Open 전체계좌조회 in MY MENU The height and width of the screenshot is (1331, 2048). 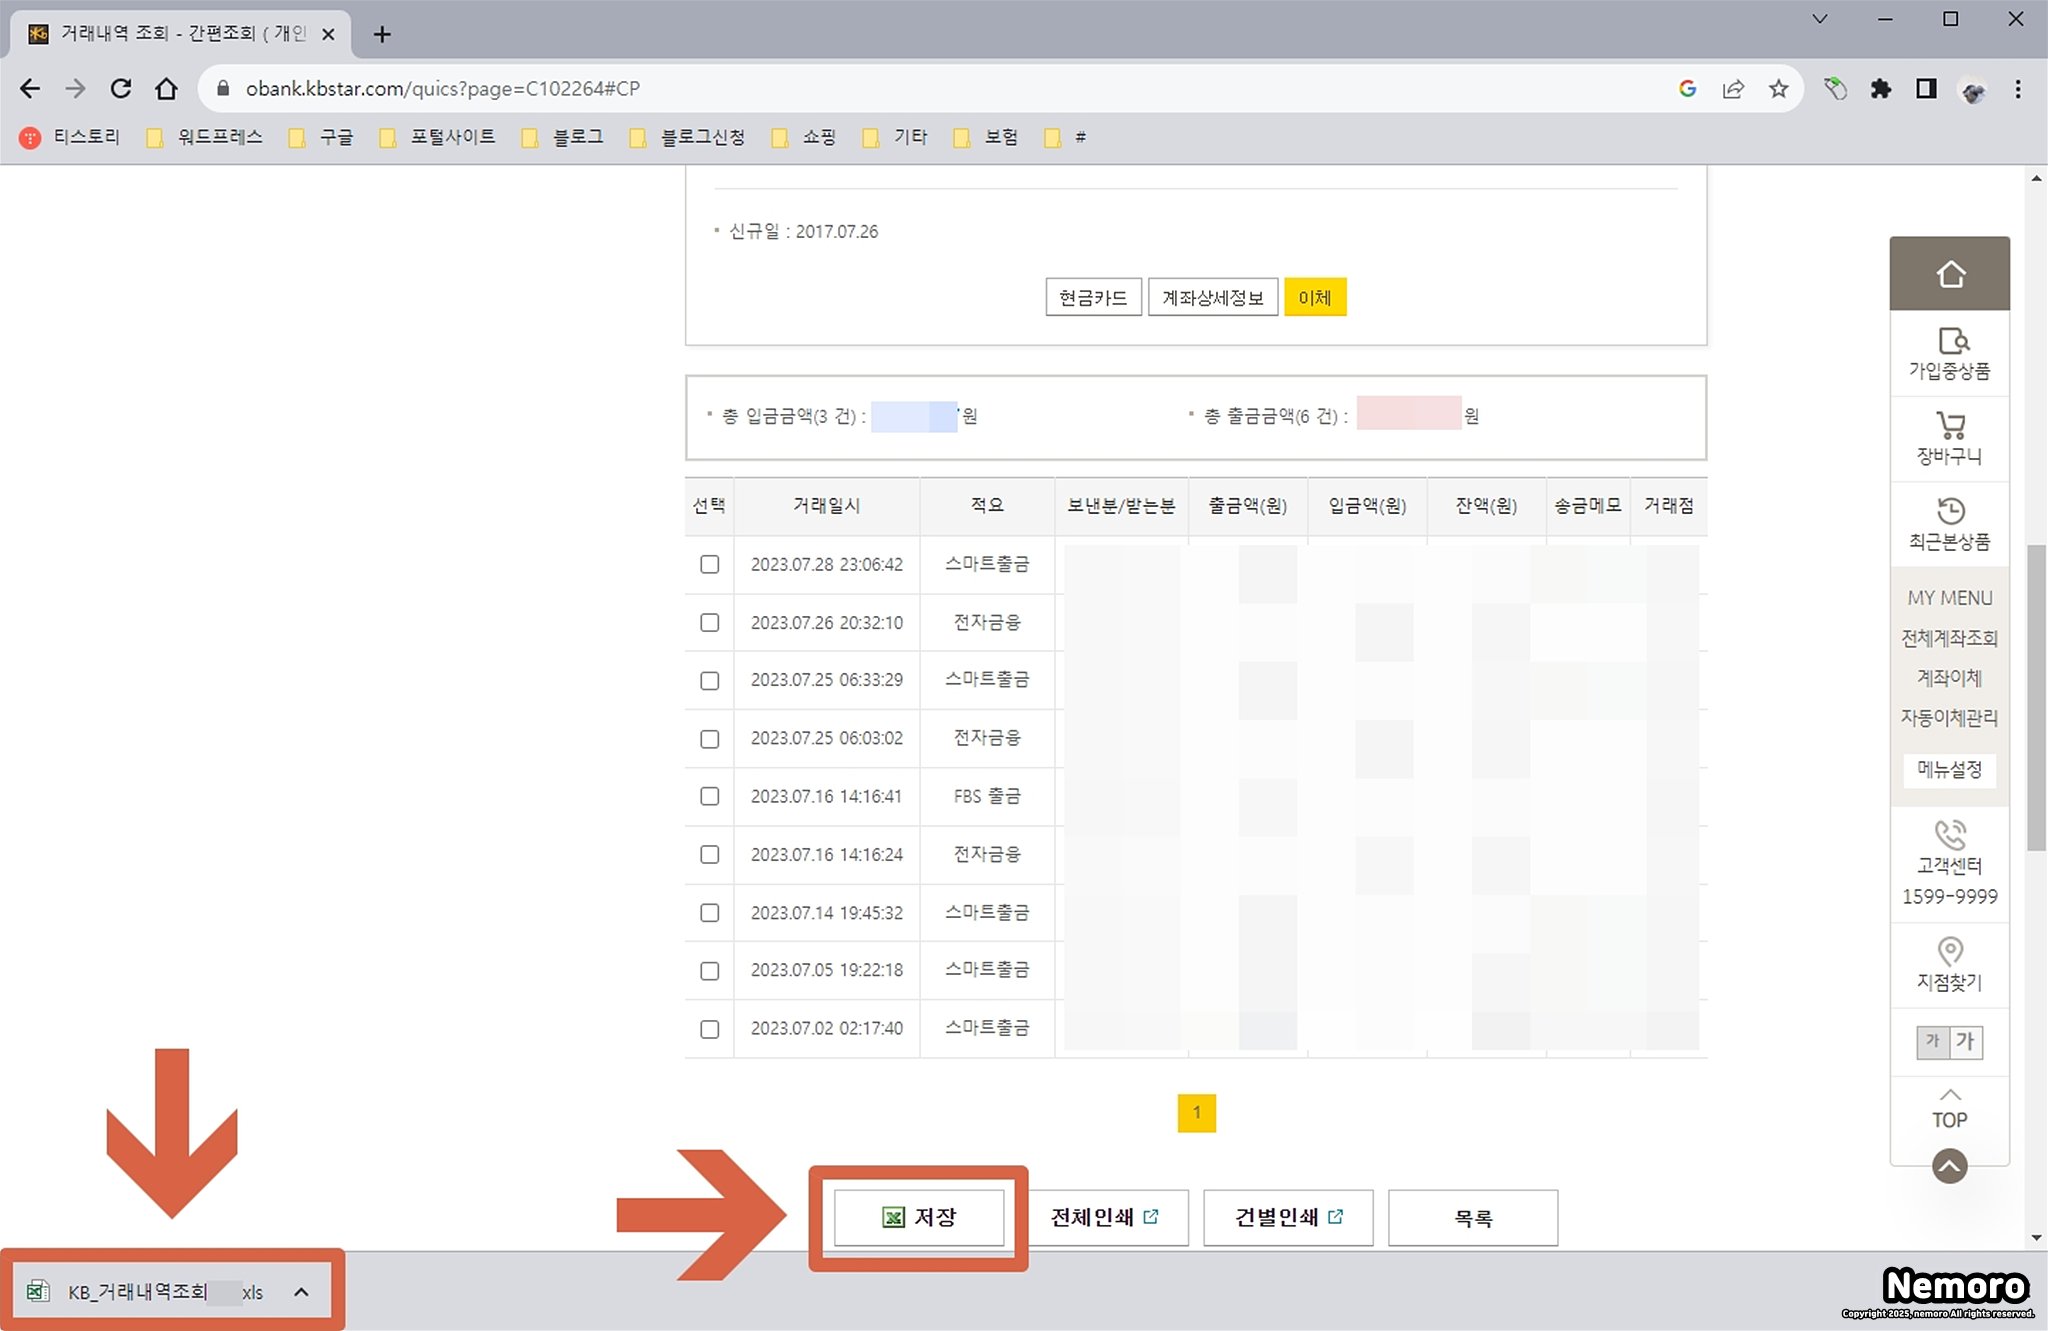(1949, 638)
